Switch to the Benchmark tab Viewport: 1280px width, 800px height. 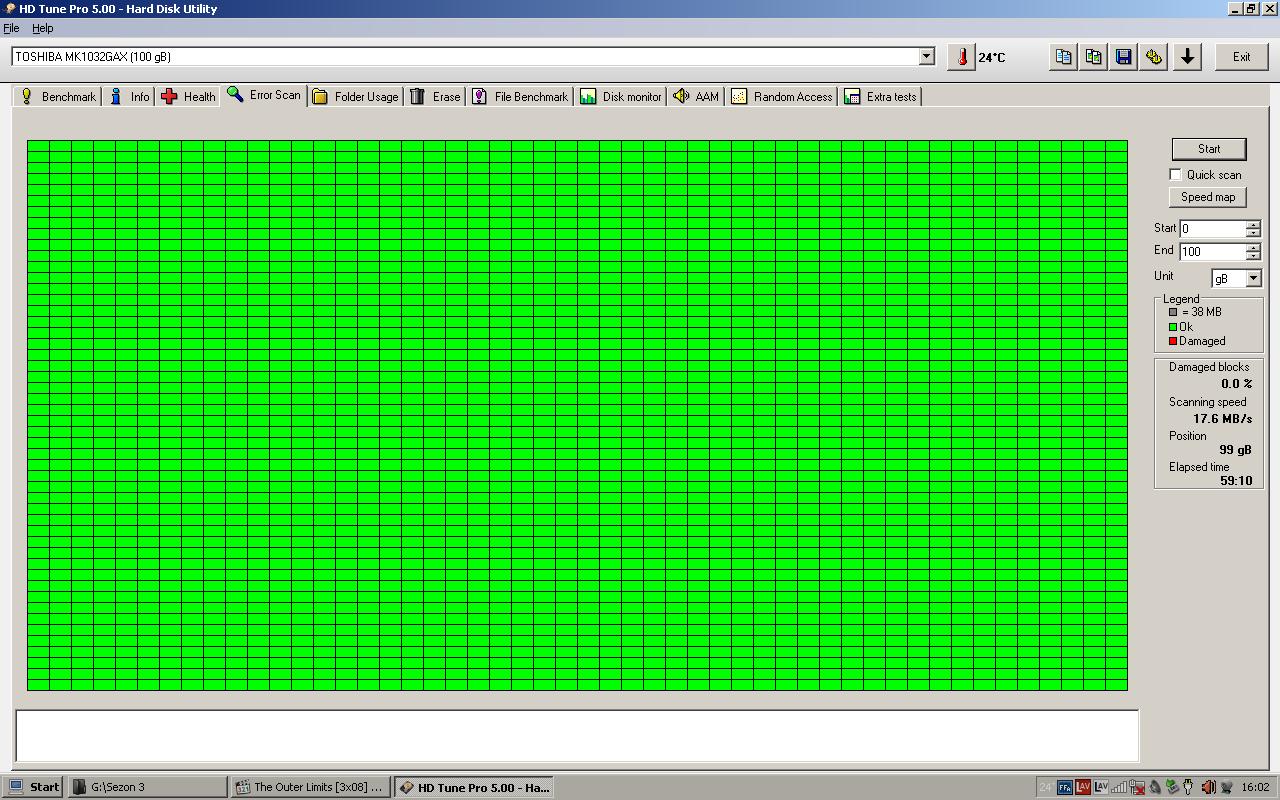(58, 96)
